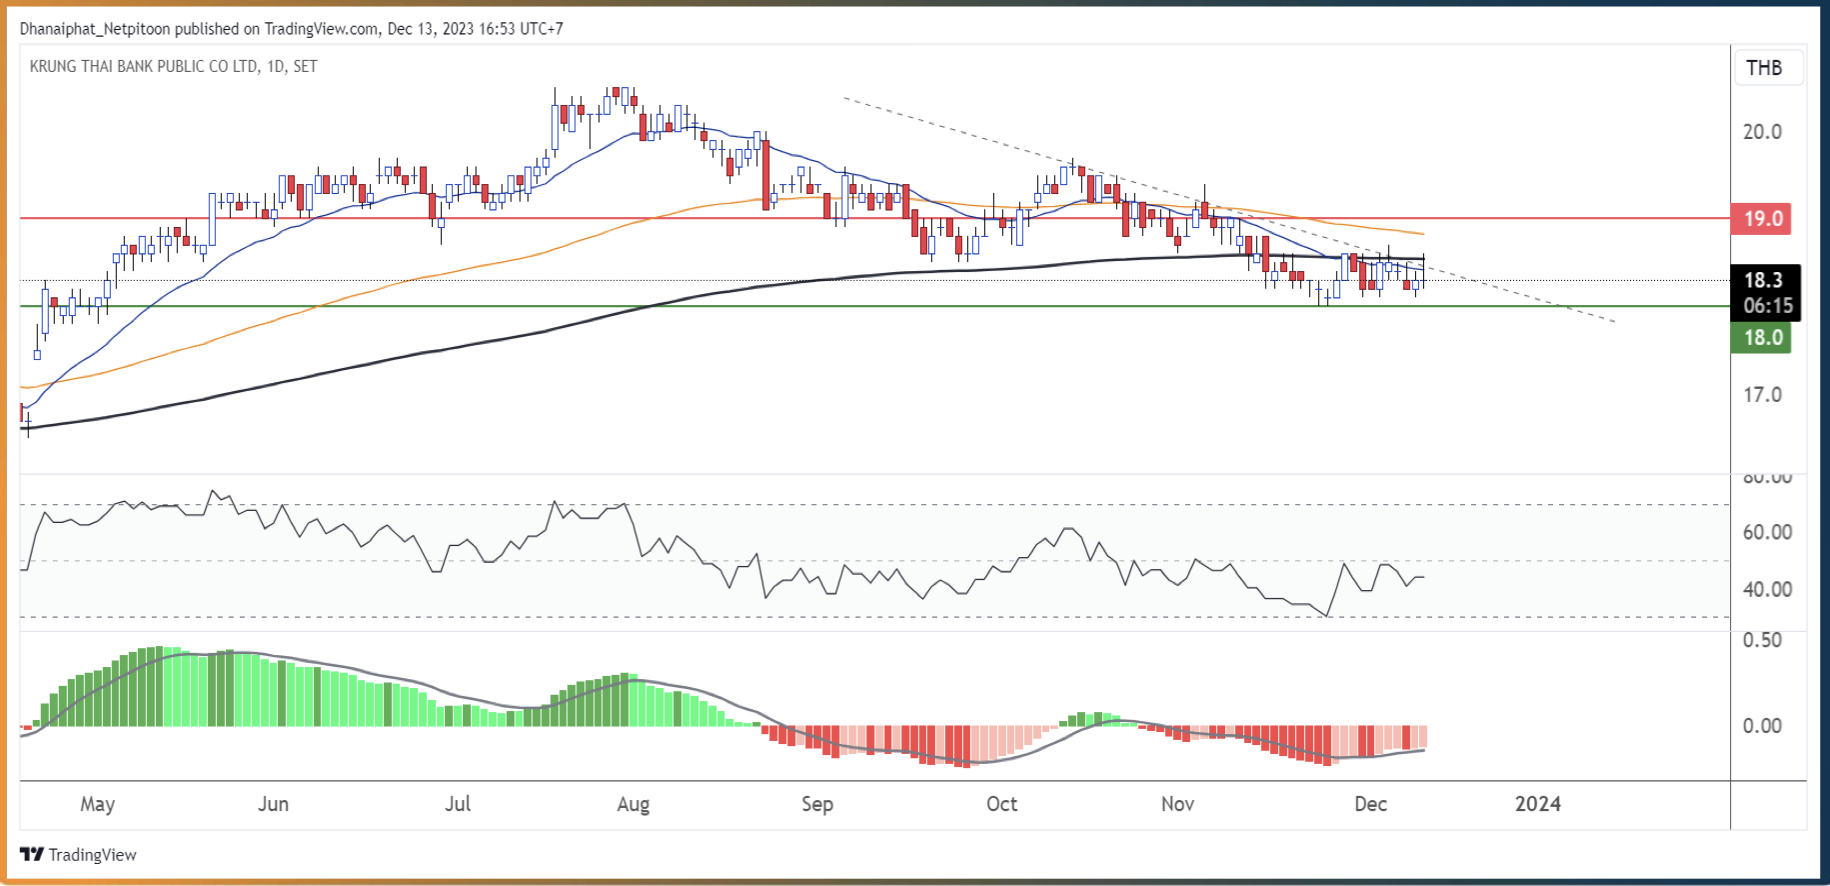
Task: Click the 2024 label on time axis
Action: click(1537, 804)
